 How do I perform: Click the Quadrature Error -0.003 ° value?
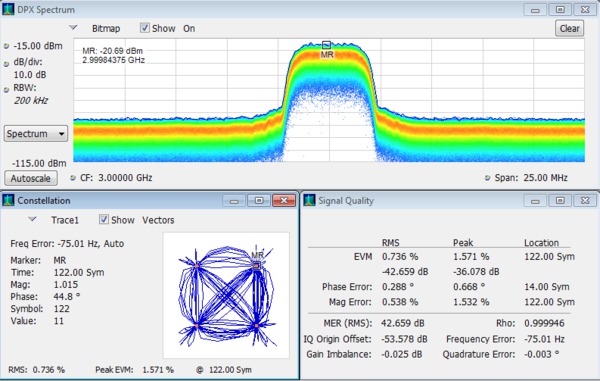(541, 355)
